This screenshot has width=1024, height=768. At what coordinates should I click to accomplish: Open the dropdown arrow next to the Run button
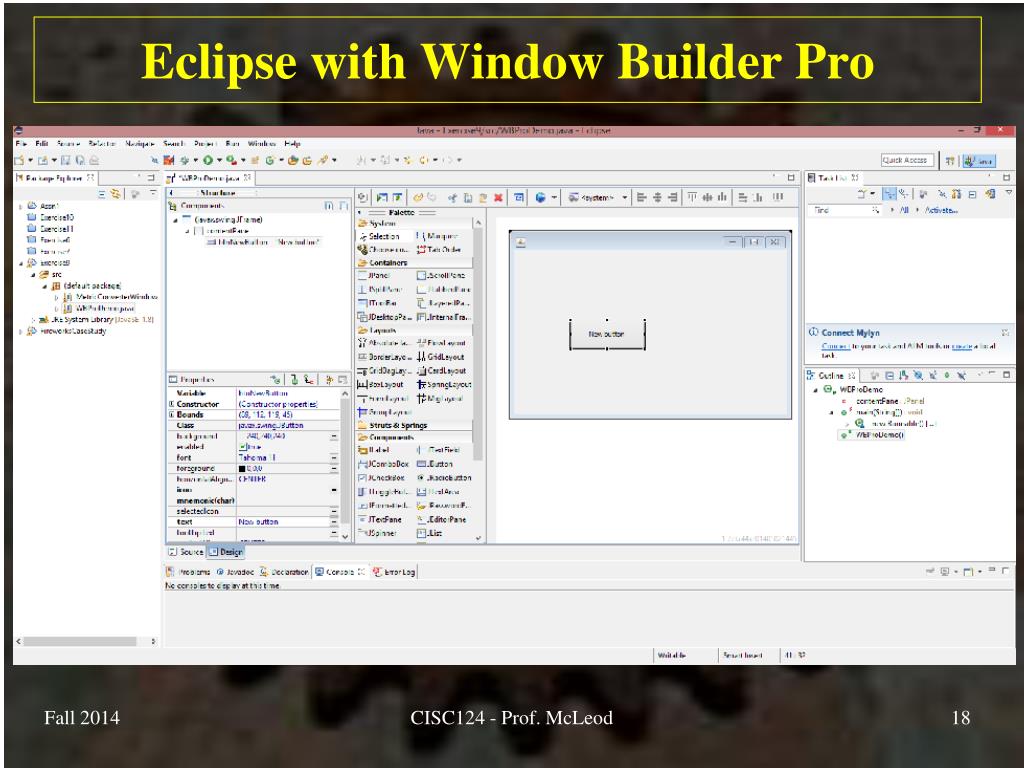click(x=219, y=160)
